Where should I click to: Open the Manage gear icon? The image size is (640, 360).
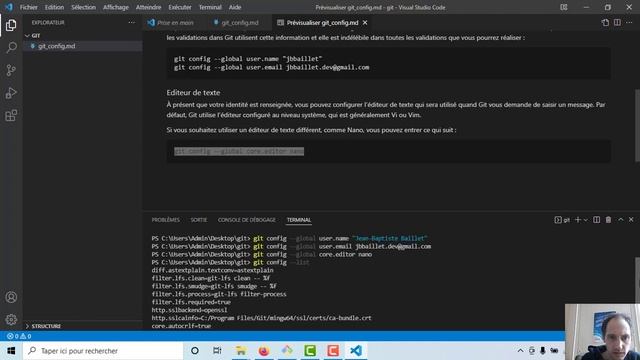pyautogui.click(x=11, y=320)
